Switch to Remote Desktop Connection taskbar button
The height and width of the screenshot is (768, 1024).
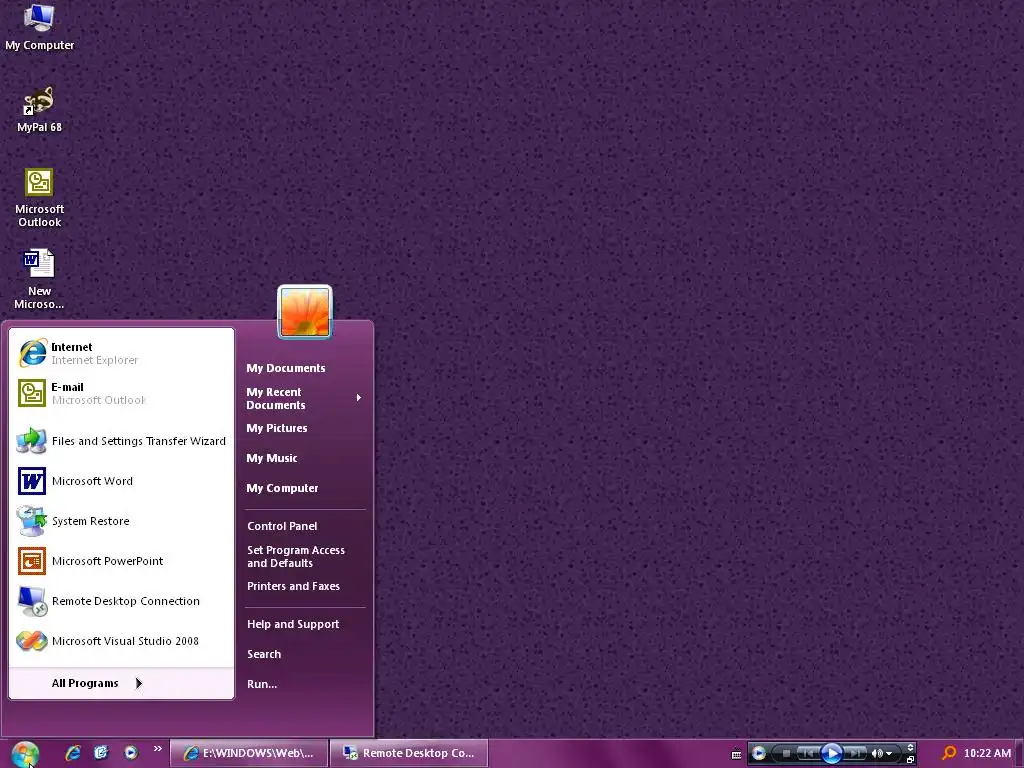409,753
